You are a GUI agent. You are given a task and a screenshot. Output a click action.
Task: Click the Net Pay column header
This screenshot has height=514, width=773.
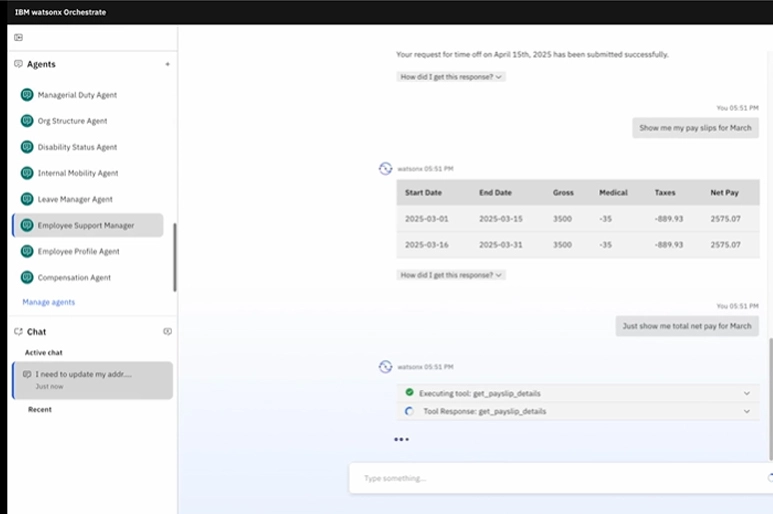click(724, 193)
